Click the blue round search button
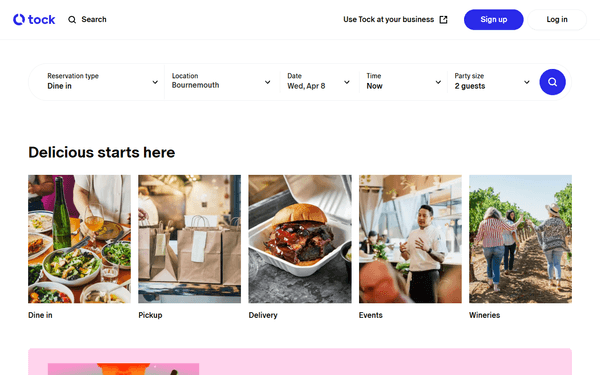The width and height of the screenshot is (600, 375). (x=552, y=82)
